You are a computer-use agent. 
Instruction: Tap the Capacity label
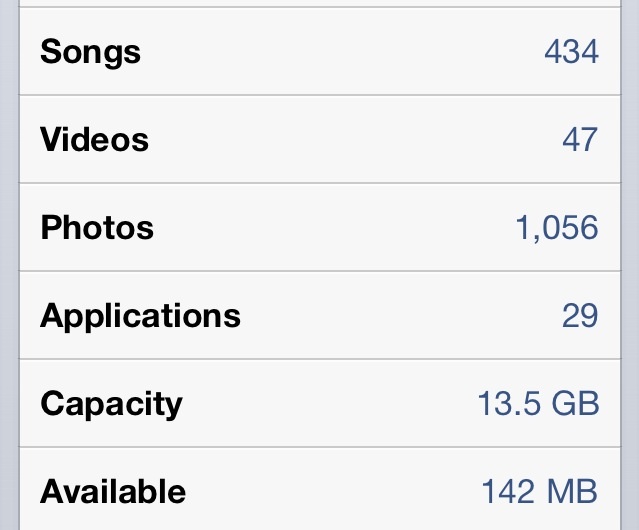click(111, 404)
